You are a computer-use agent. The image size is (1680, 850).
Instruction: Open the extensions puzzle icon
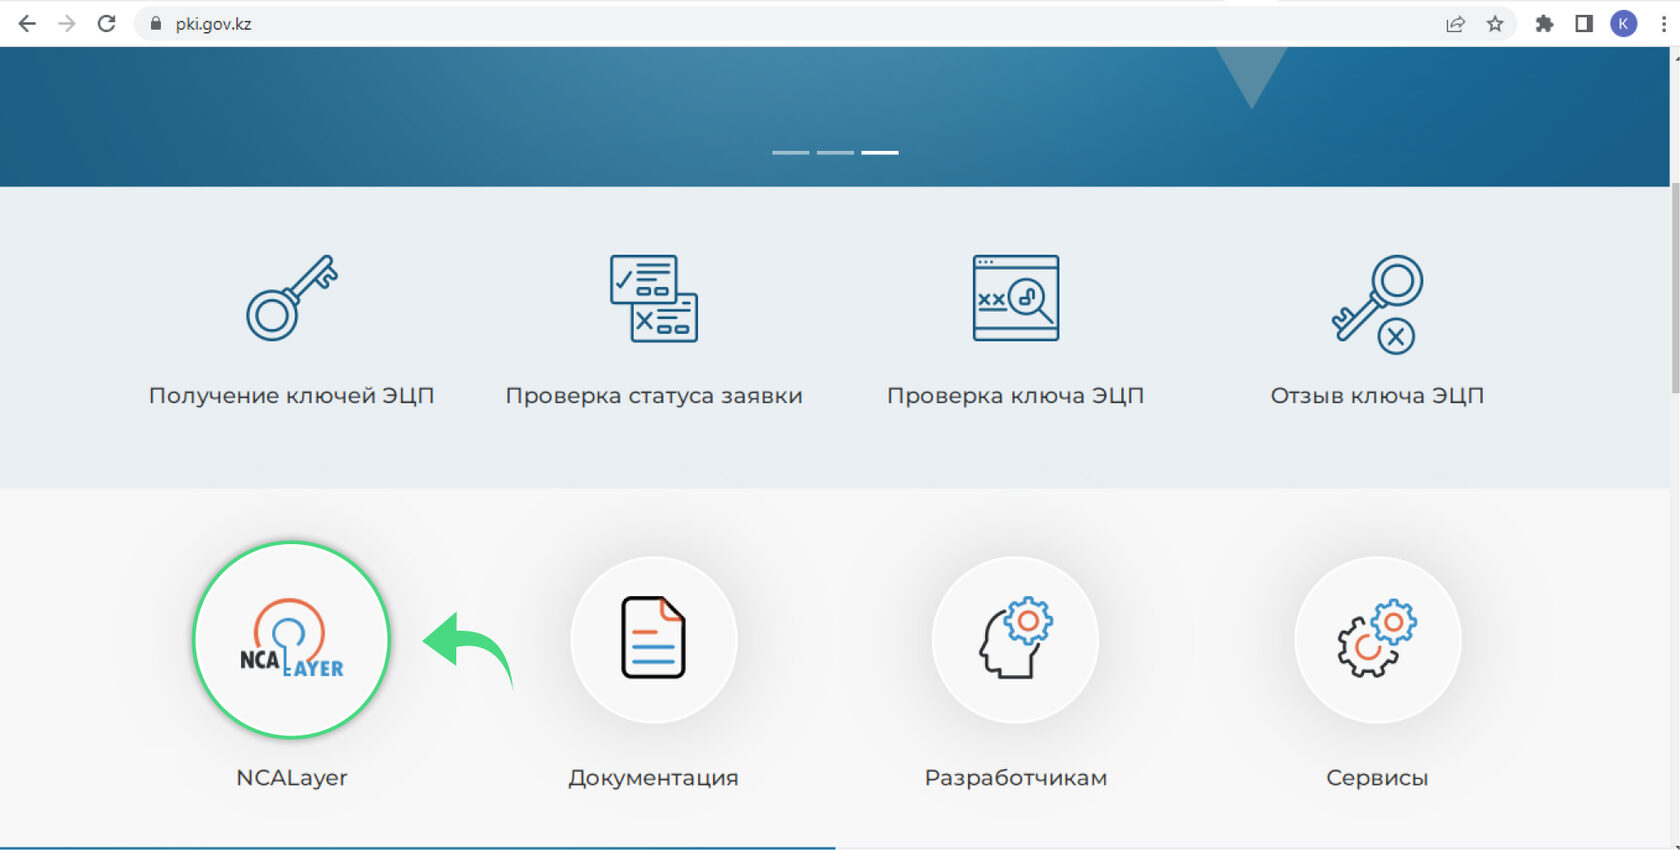(1545, 24)
